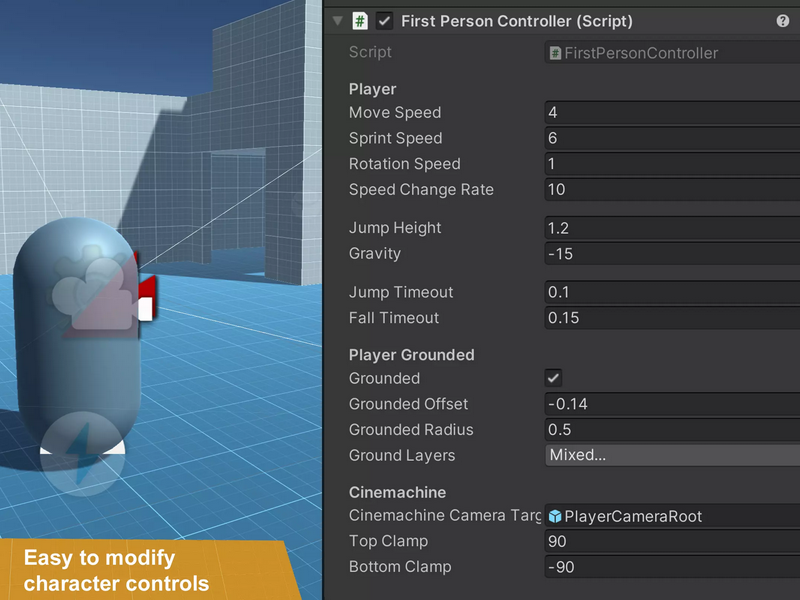The height and width of the screenshot is (600, 800).
Task: Collapse the First Person Controller component foldout
Action: [337, 21]
